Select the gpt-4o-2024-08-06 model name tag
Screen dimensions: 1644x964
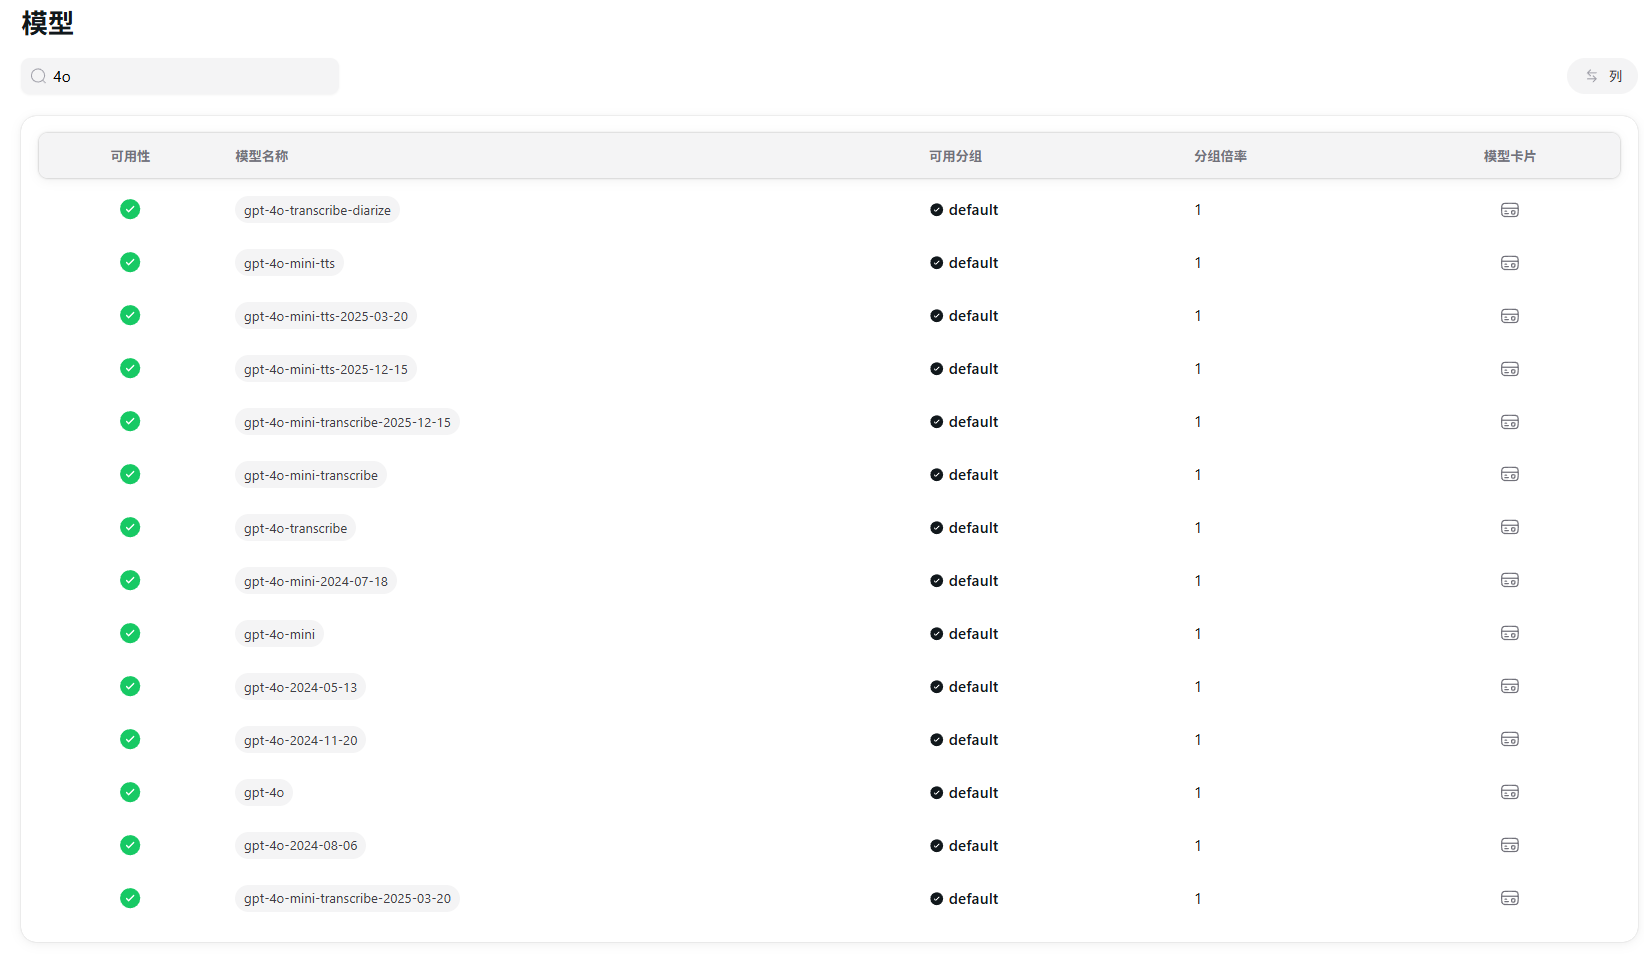click(x=300, y=846)
